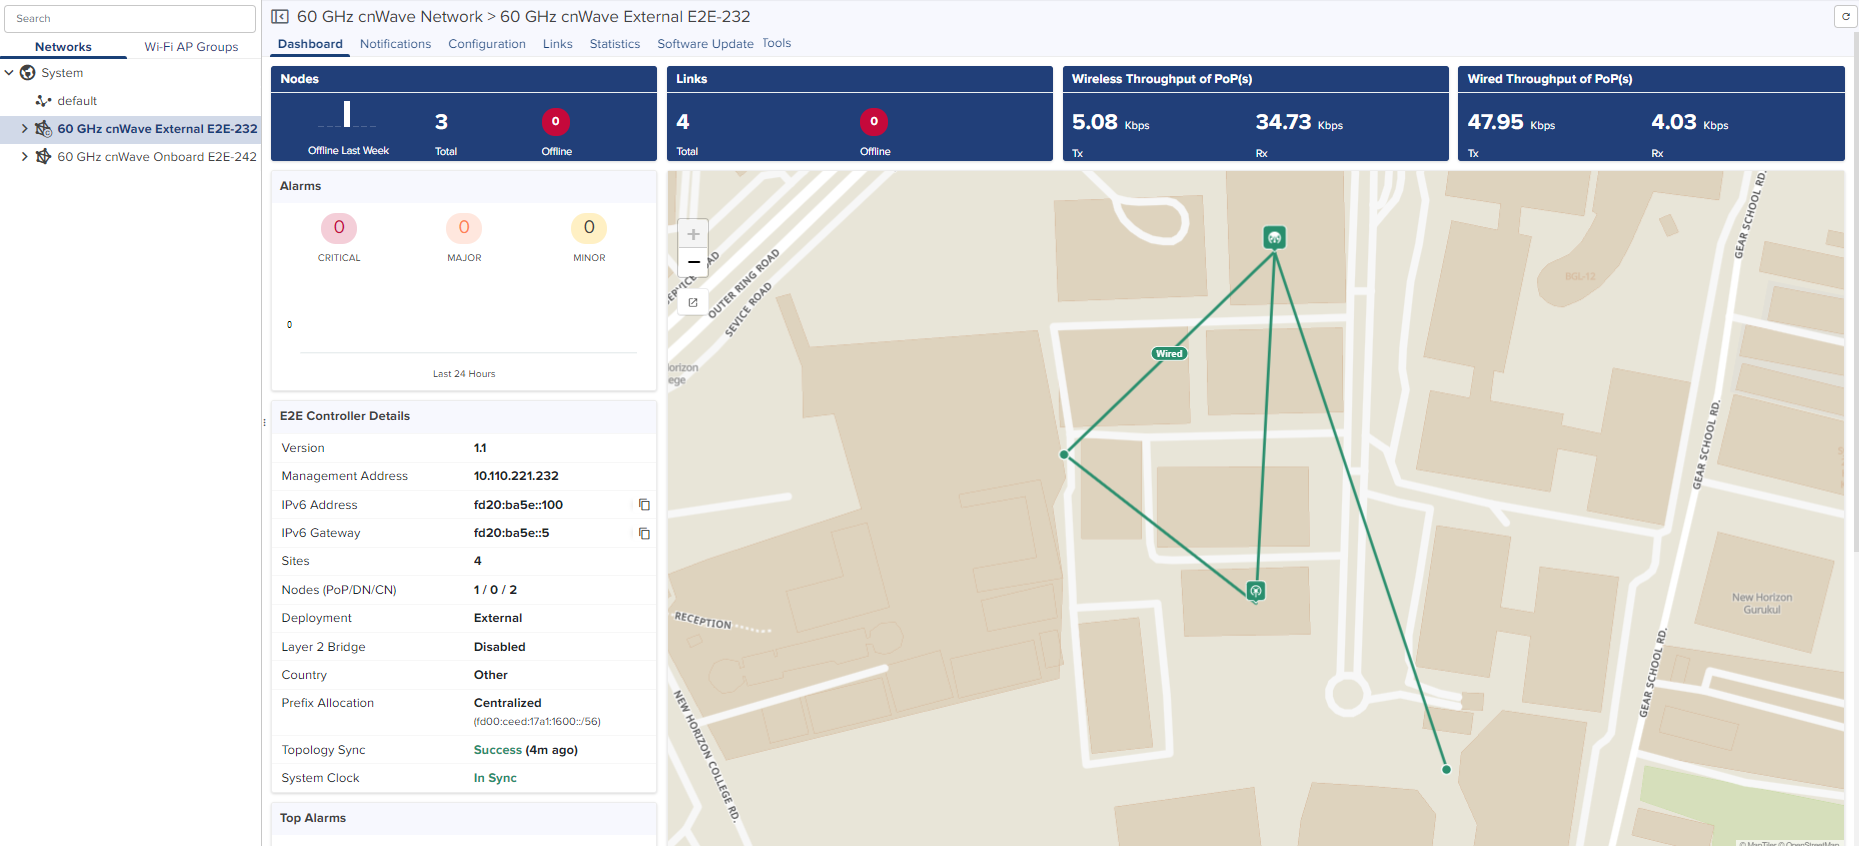Collapse the sidebar panel icon
The image size is (1859, 846).
[x=280, y=17]
